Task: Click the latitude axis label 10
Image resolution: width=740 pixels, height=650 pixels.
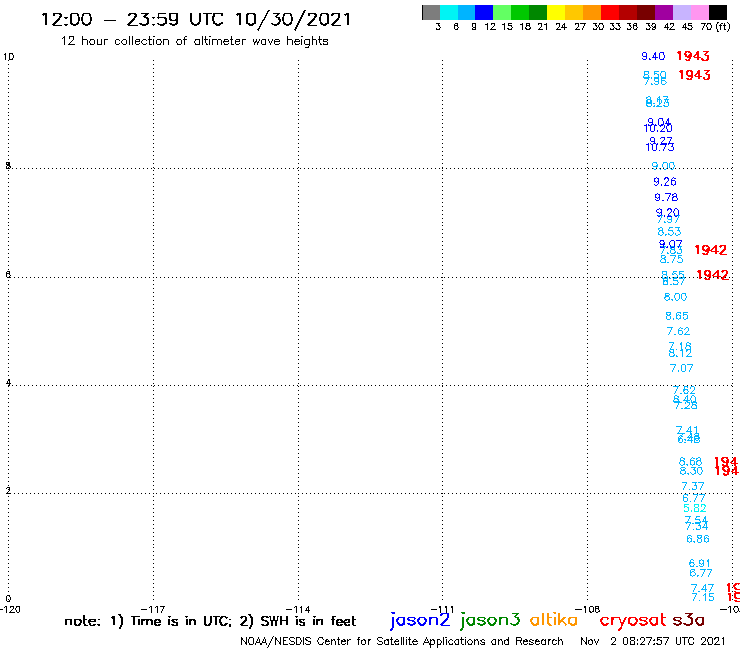Action: pyautogui.click(x=8, y=57)
